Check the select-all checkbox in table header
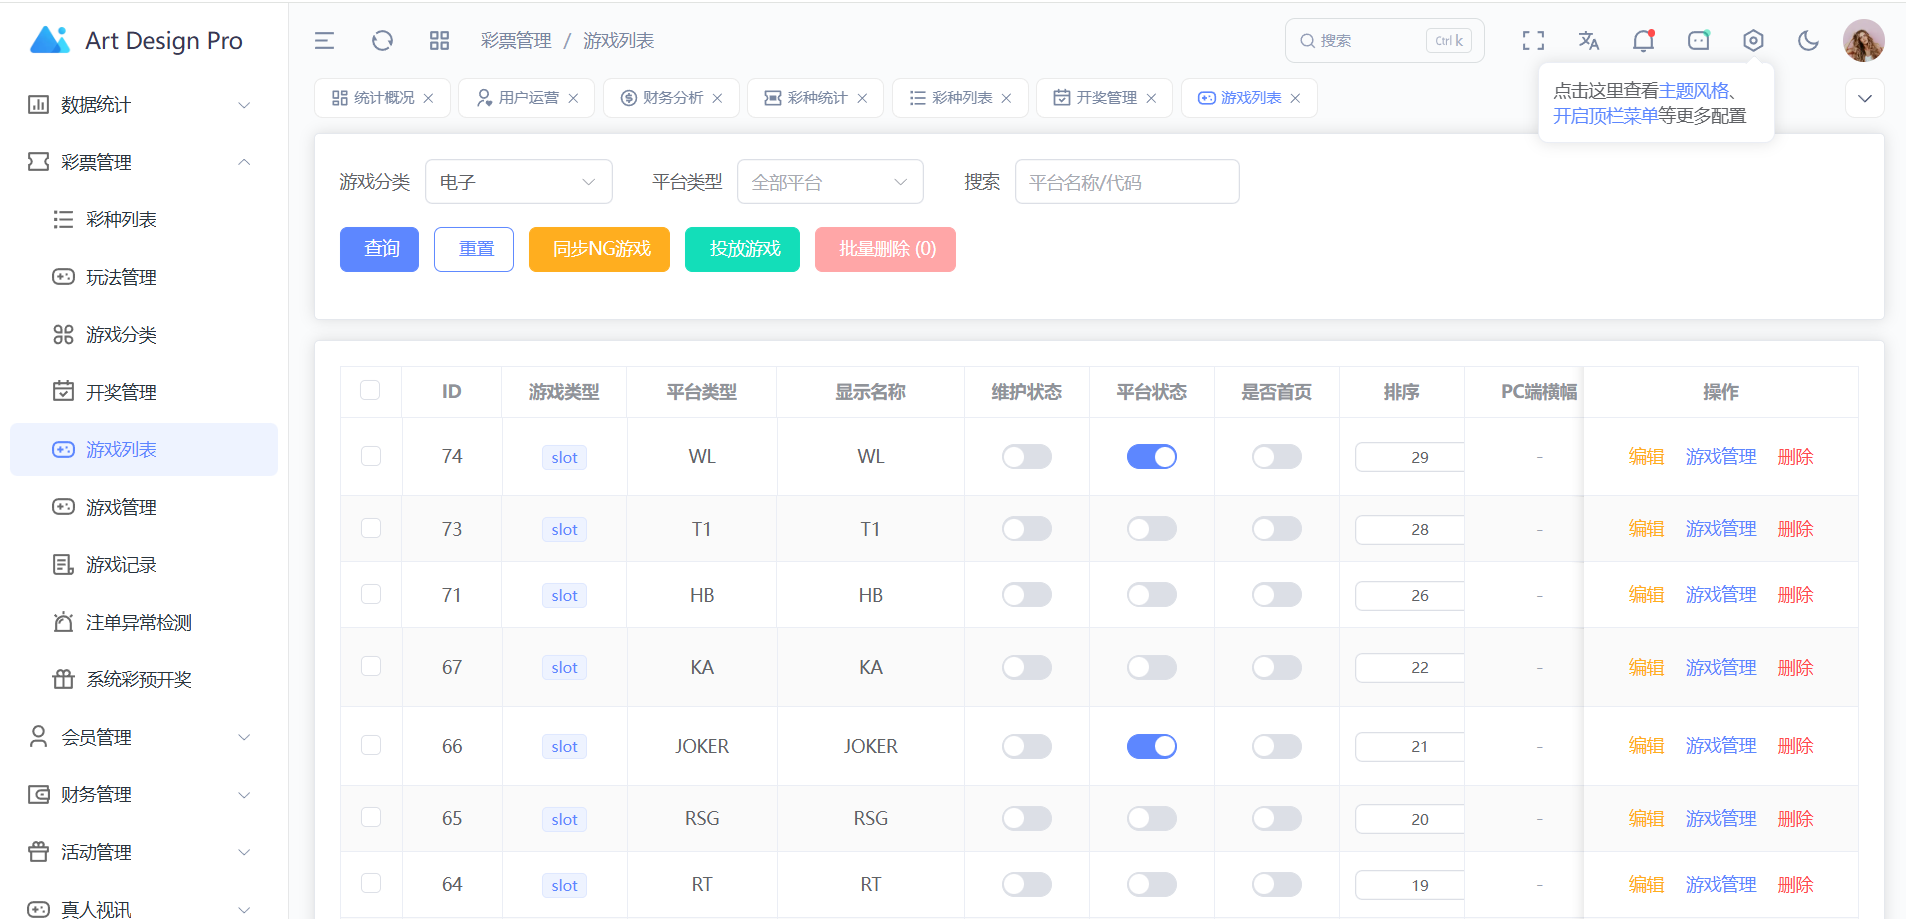 tap(370, 391)
